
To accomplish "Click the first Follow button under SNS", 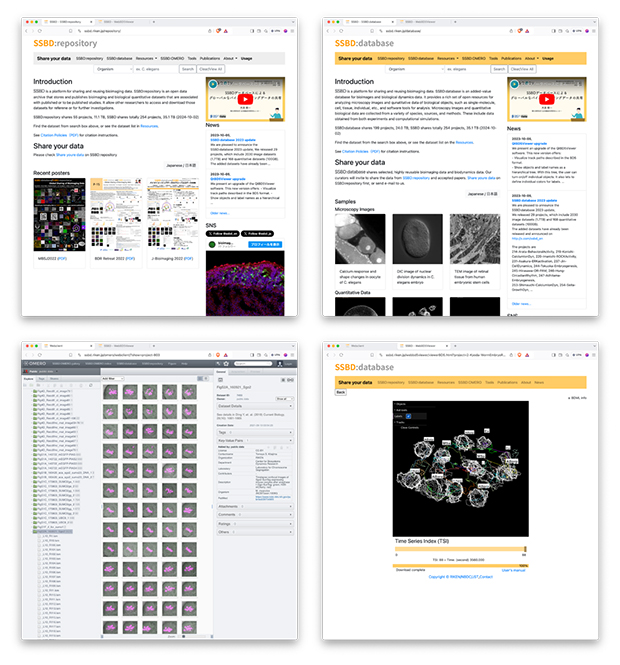I will [223, 231].
